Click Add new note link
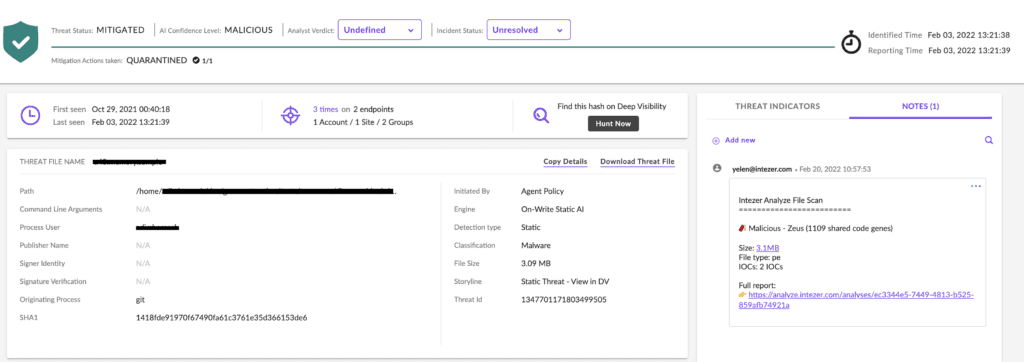This screenshot has width=1024, height=362. (740, 140)
